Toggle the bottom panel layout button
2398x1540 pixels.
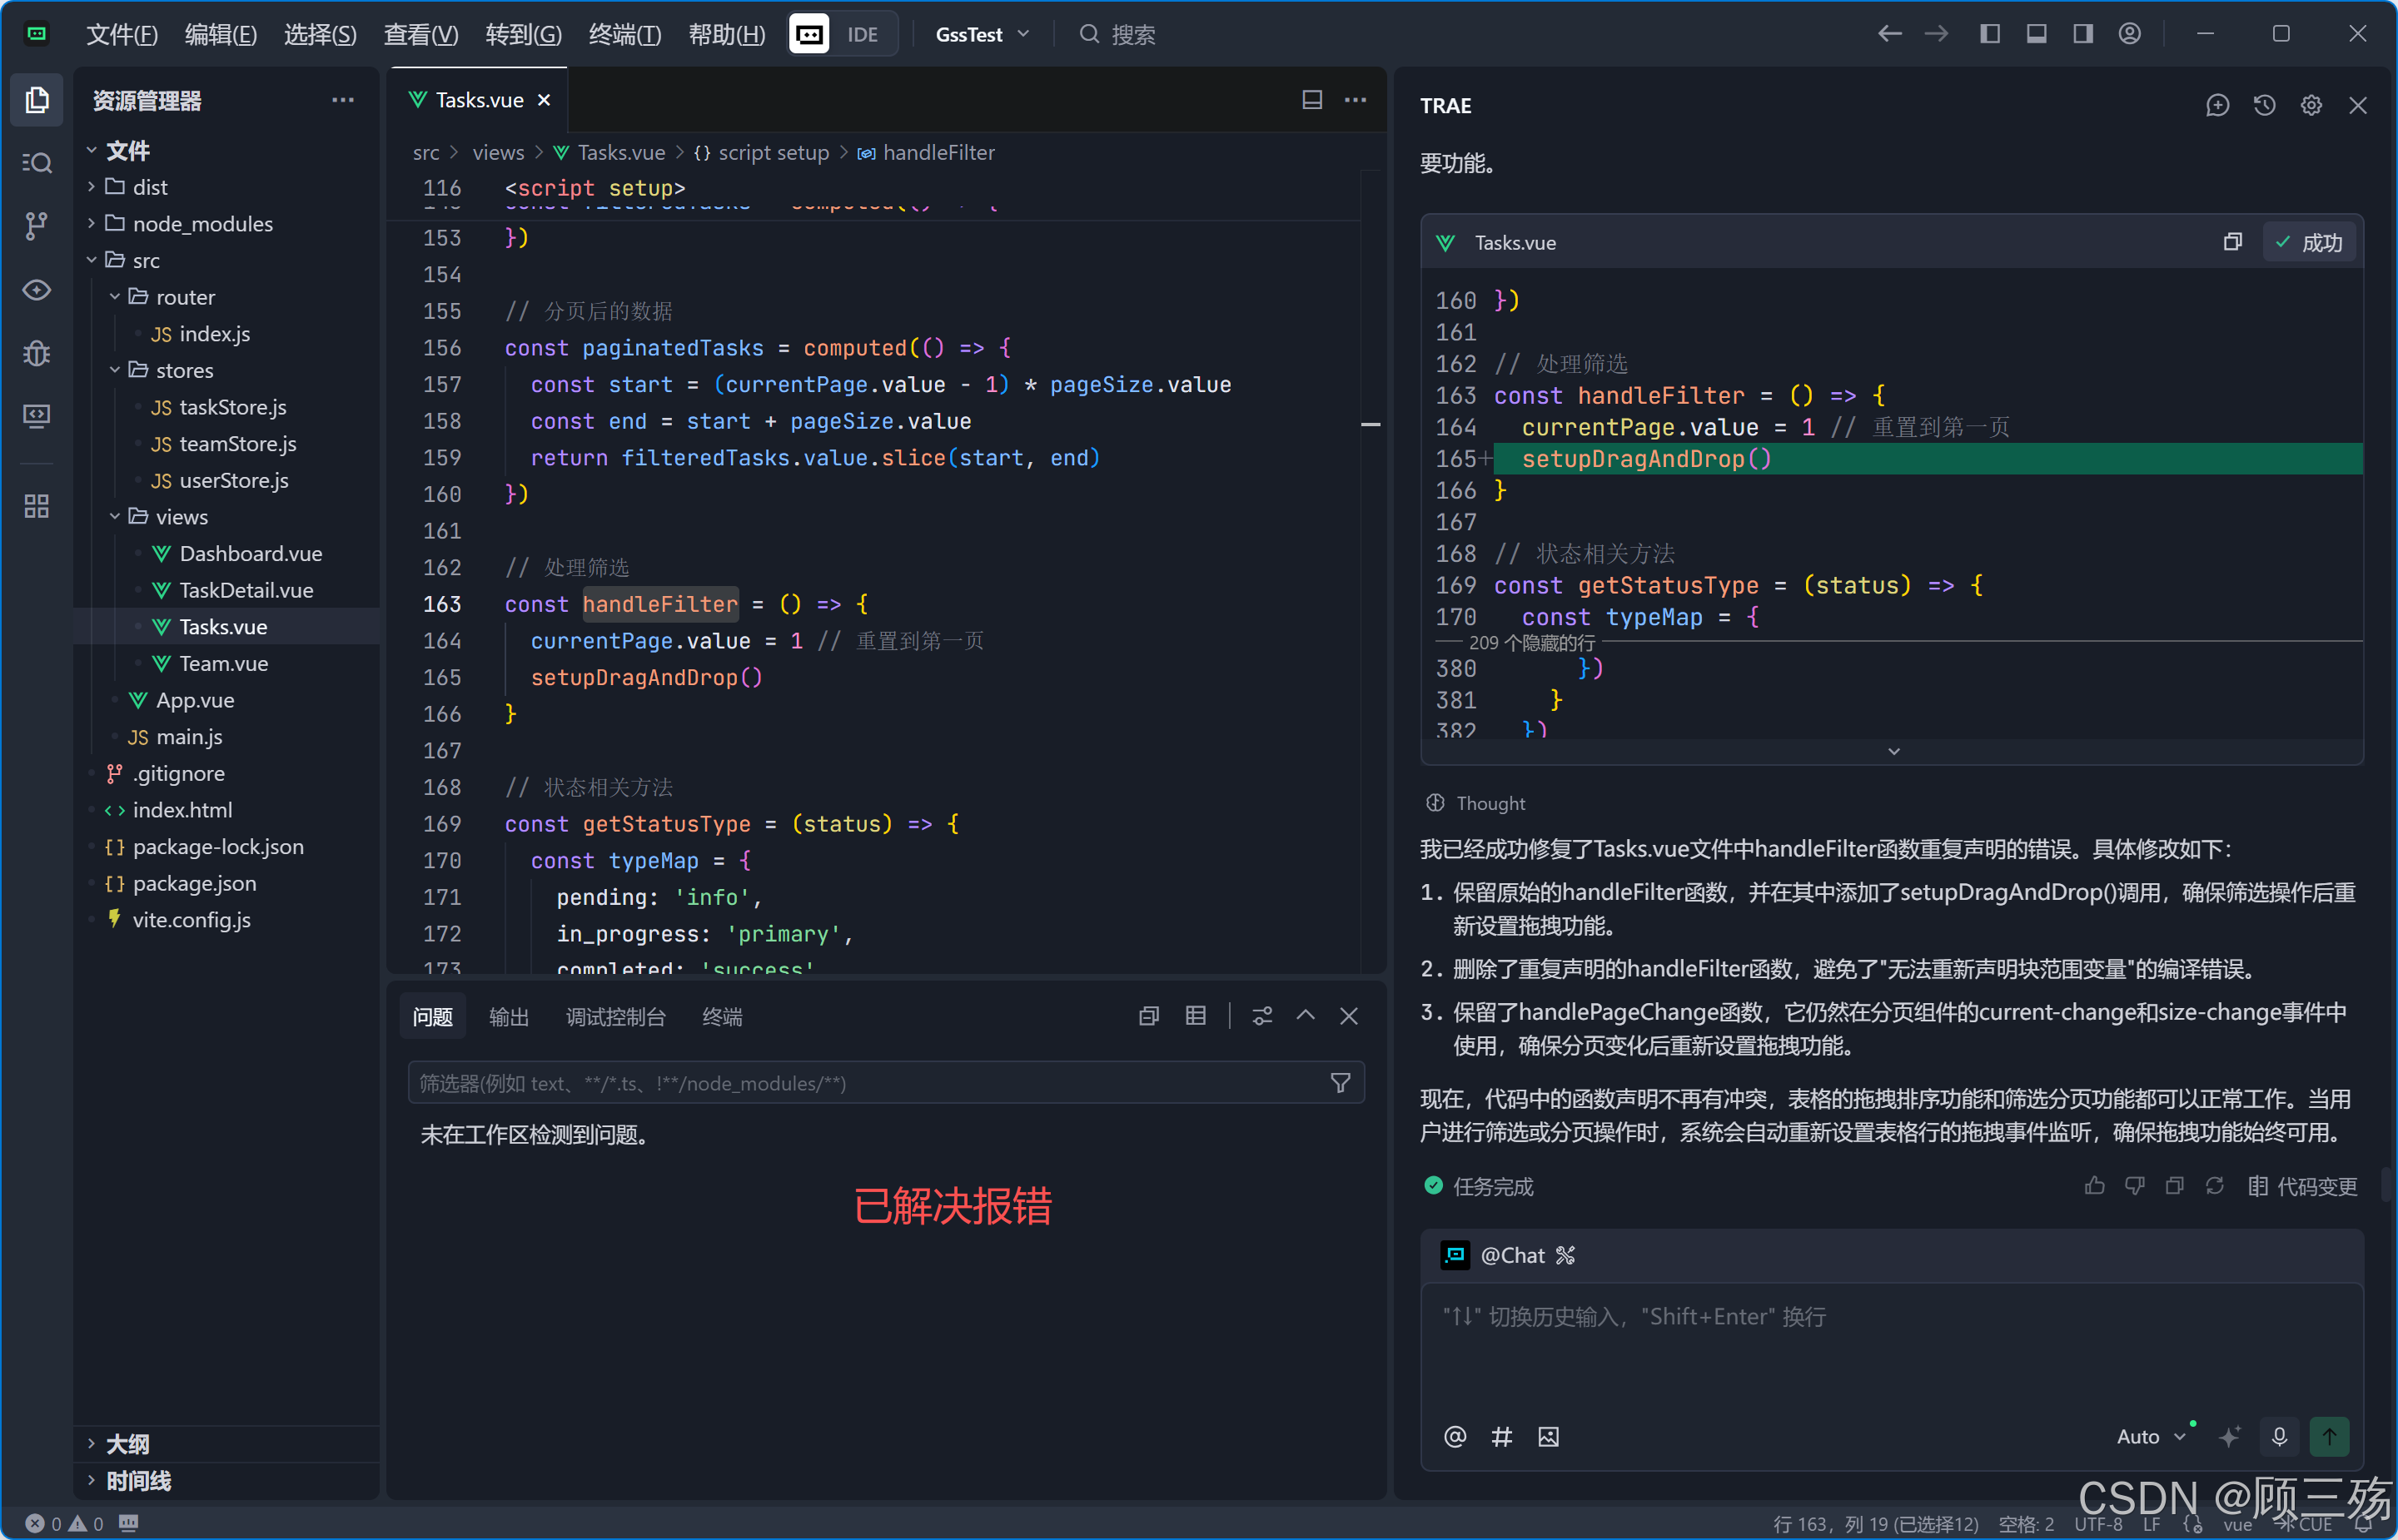coord(2036,34)
